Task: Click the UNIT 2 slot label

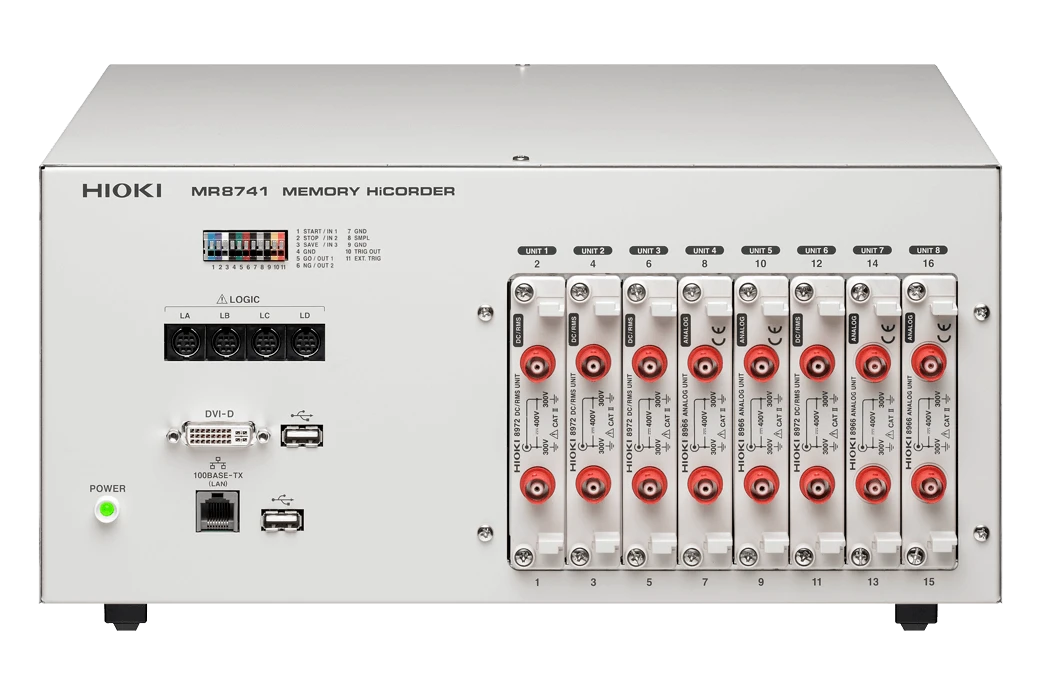Action: click(x=593, y=251)
